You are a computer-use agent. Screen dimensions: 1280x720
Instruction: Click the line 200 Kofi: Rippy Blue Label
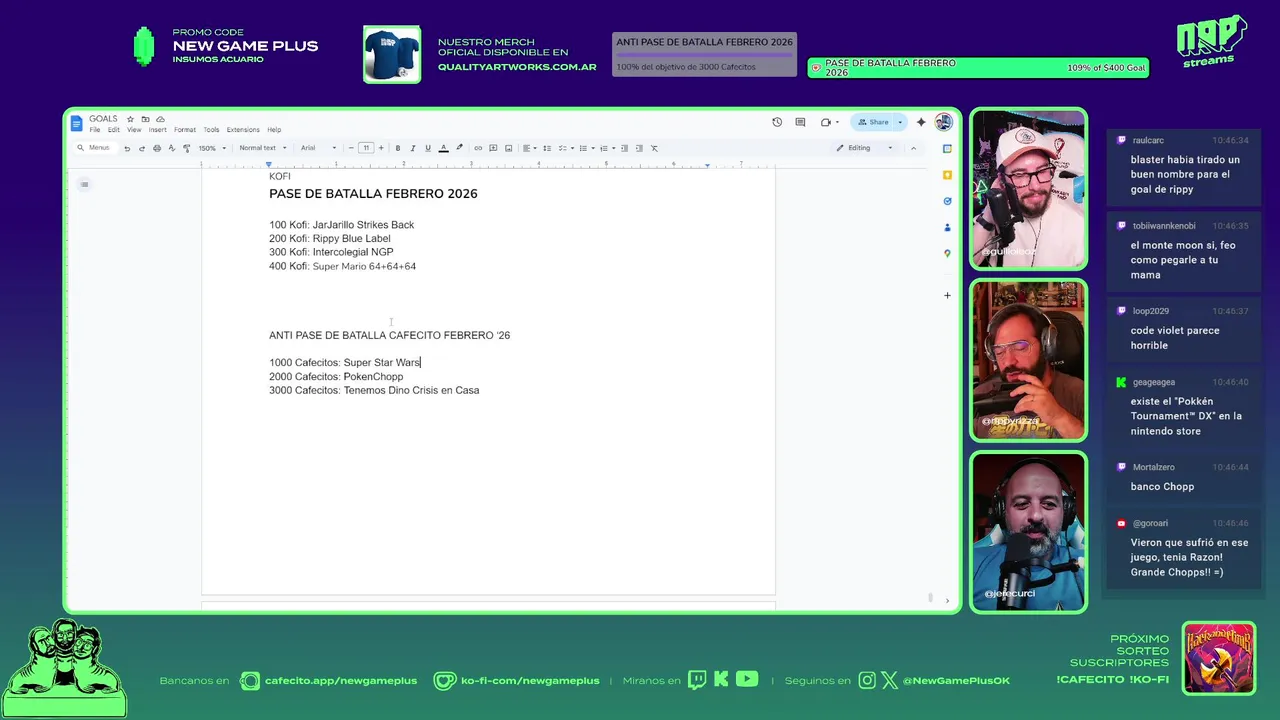329,239
